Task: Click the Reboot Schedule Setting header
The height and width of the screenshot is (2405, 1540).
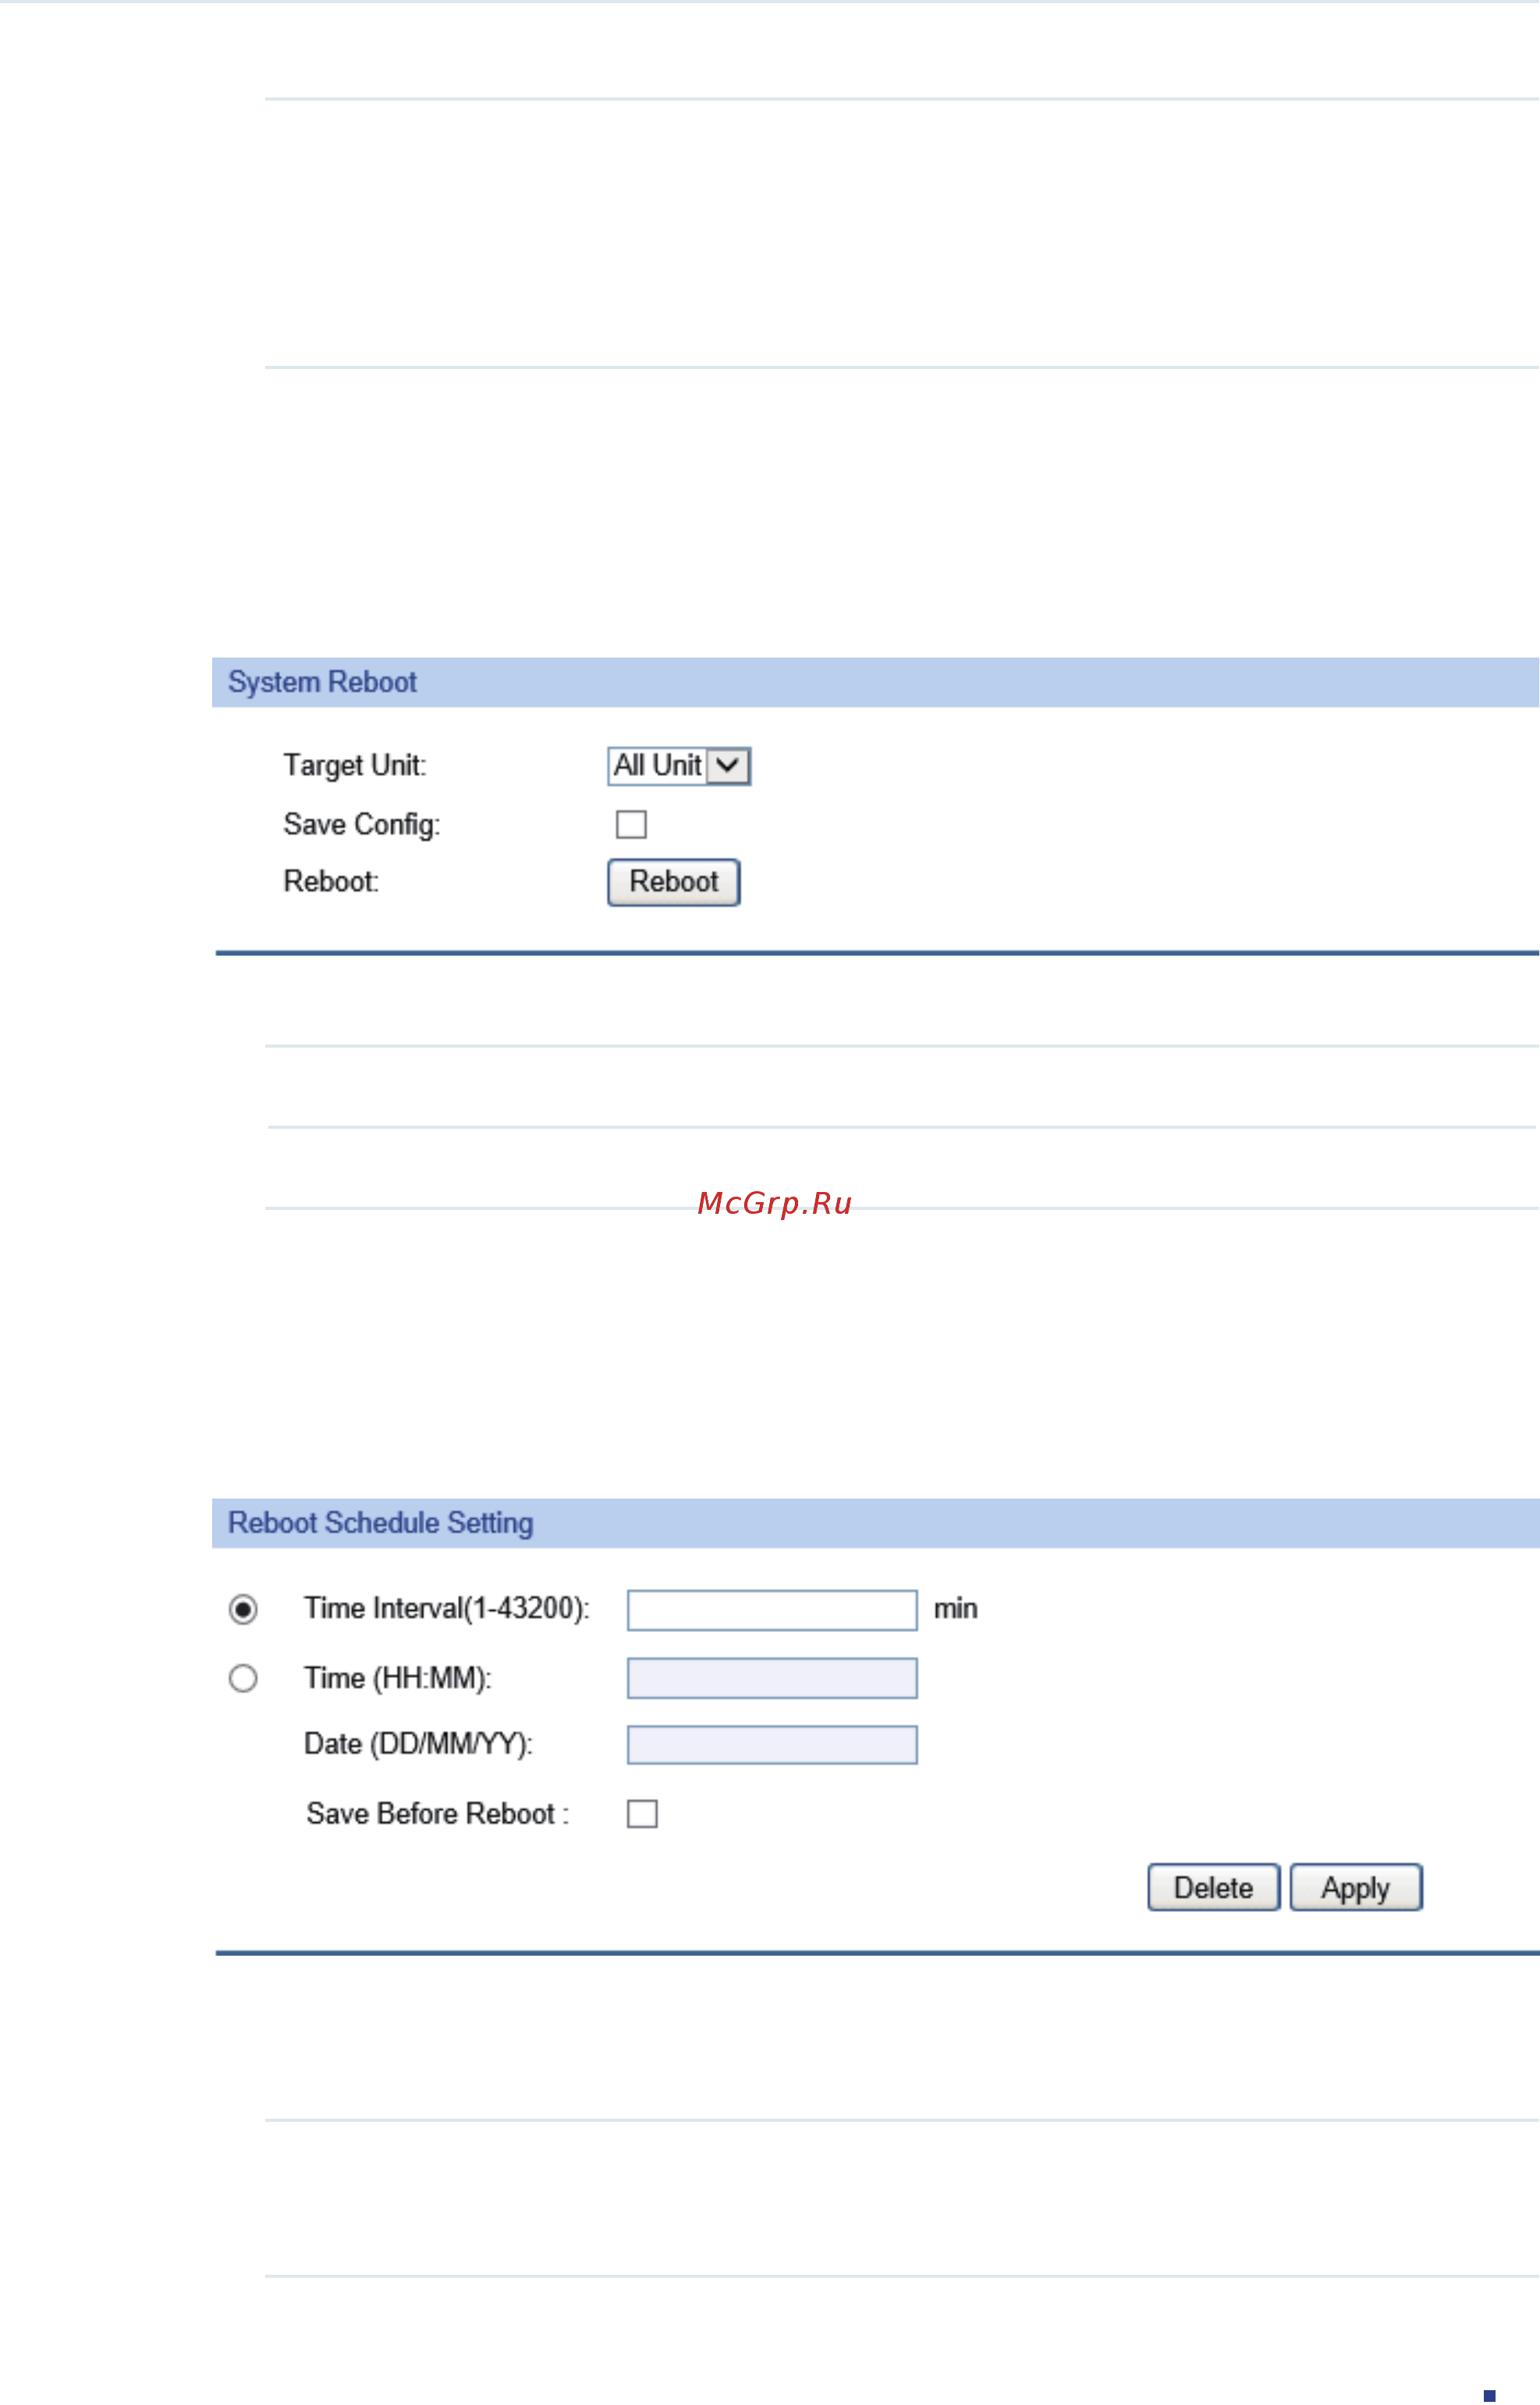Action: coord(875,1523)
